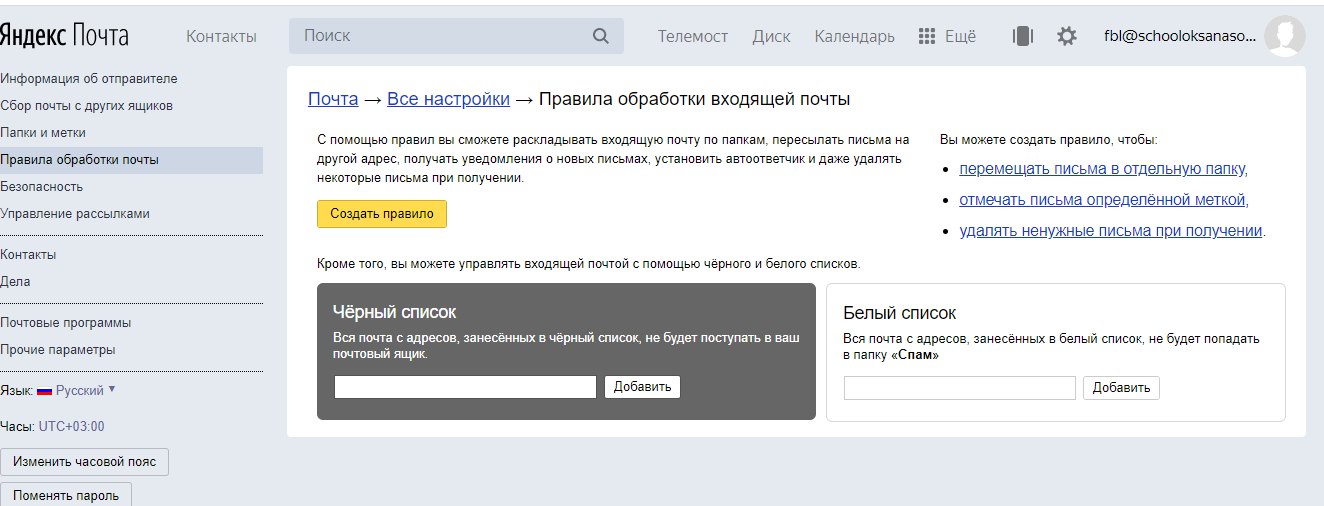Follow the Почта breadcrumb link
This screenshot has height=506, width=1324.
pyautogui.click(x=333, y=99)
